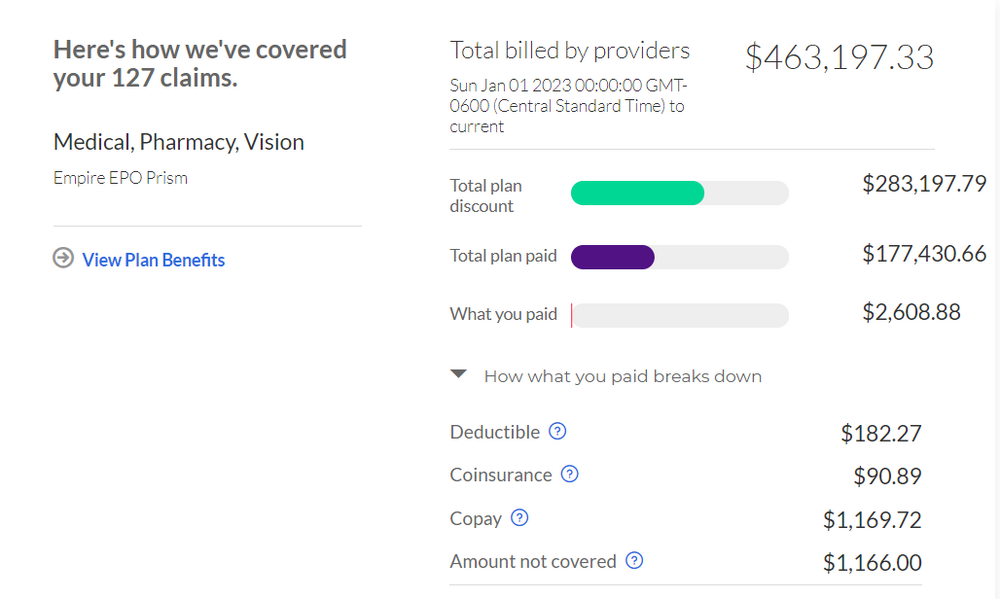Select the $463,197.33 total billed amount
Image resolution: width=1000 pixels, height=599 pixels.
pos(839,57)
